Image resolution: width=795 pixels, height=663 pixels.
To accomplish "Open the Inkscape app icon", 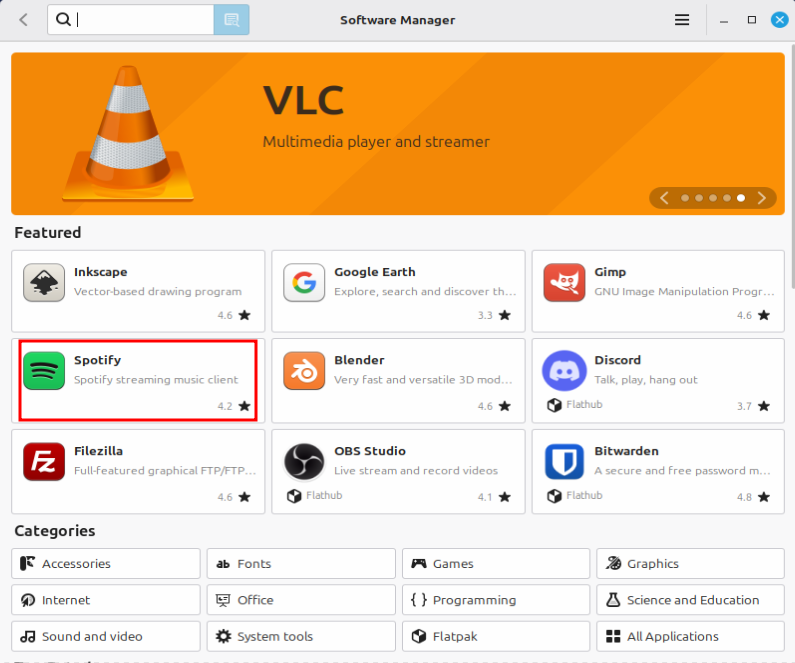I will pyautogui.click(x=44, y=282).
